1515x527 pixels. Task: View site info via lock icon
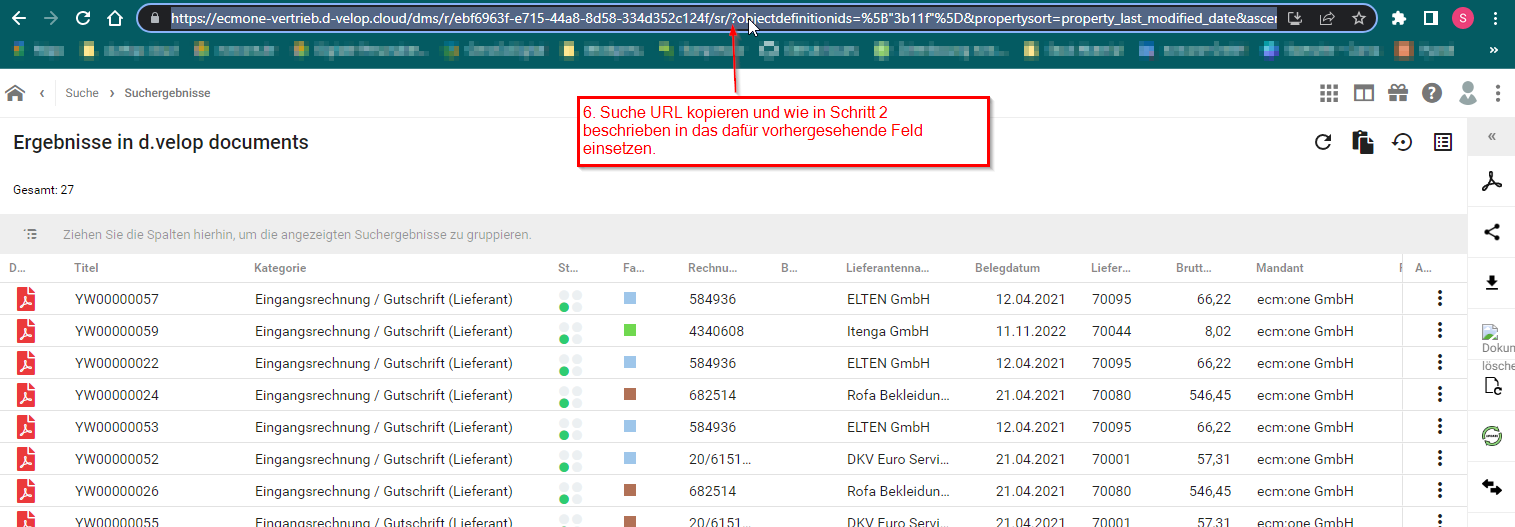153,18
